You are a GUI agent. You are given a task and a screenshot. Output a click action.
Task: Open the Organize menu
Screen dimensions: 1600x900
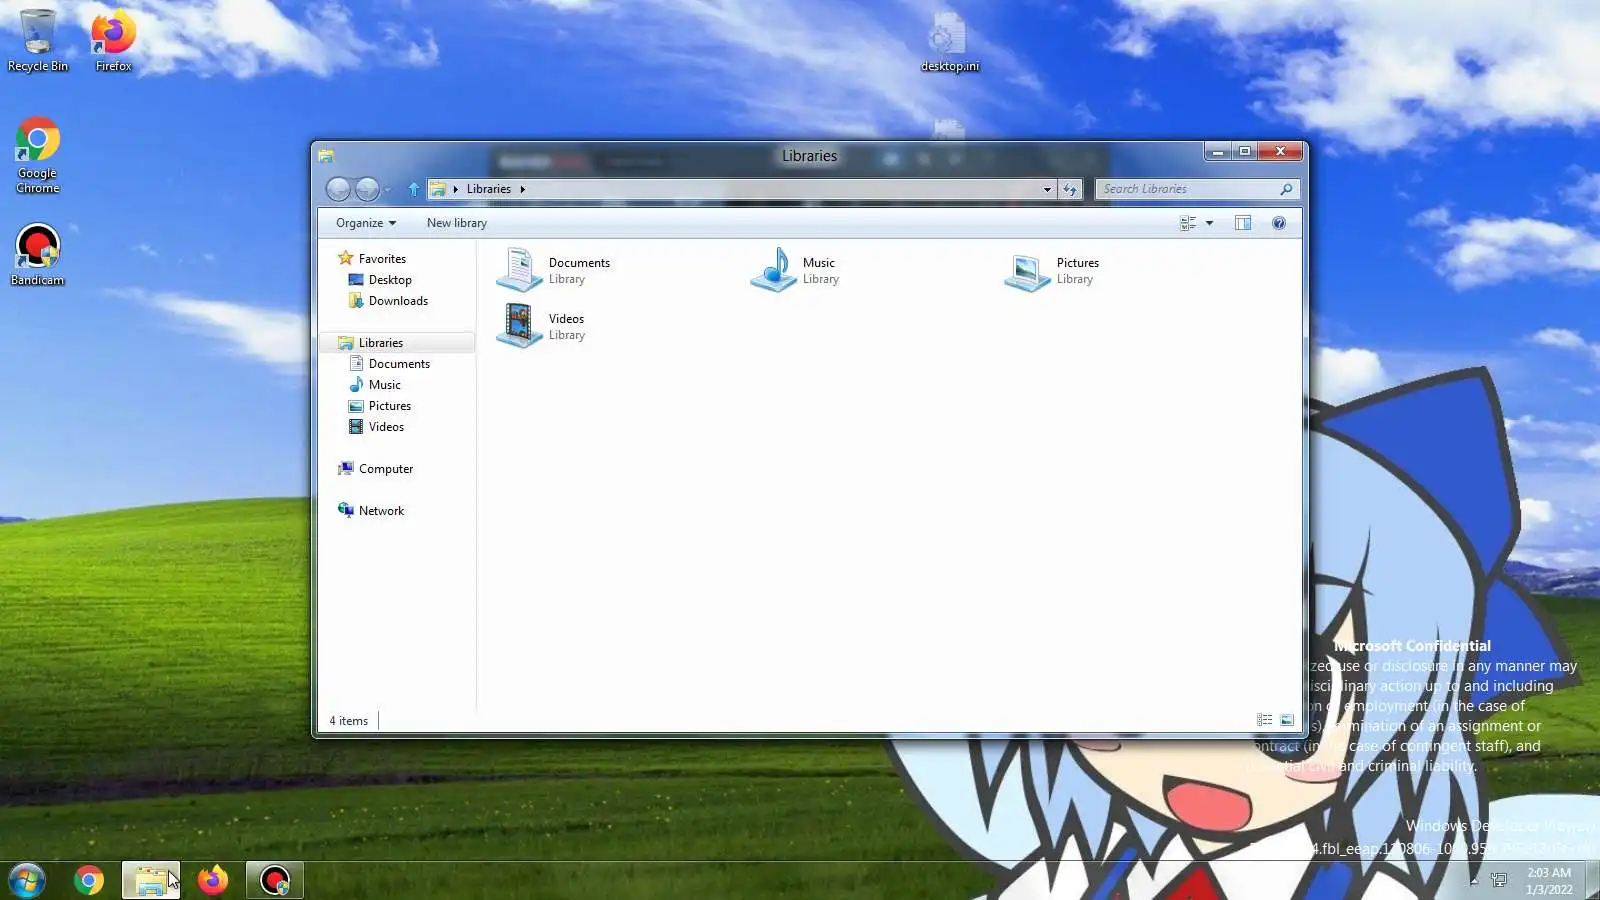[365, 223]
